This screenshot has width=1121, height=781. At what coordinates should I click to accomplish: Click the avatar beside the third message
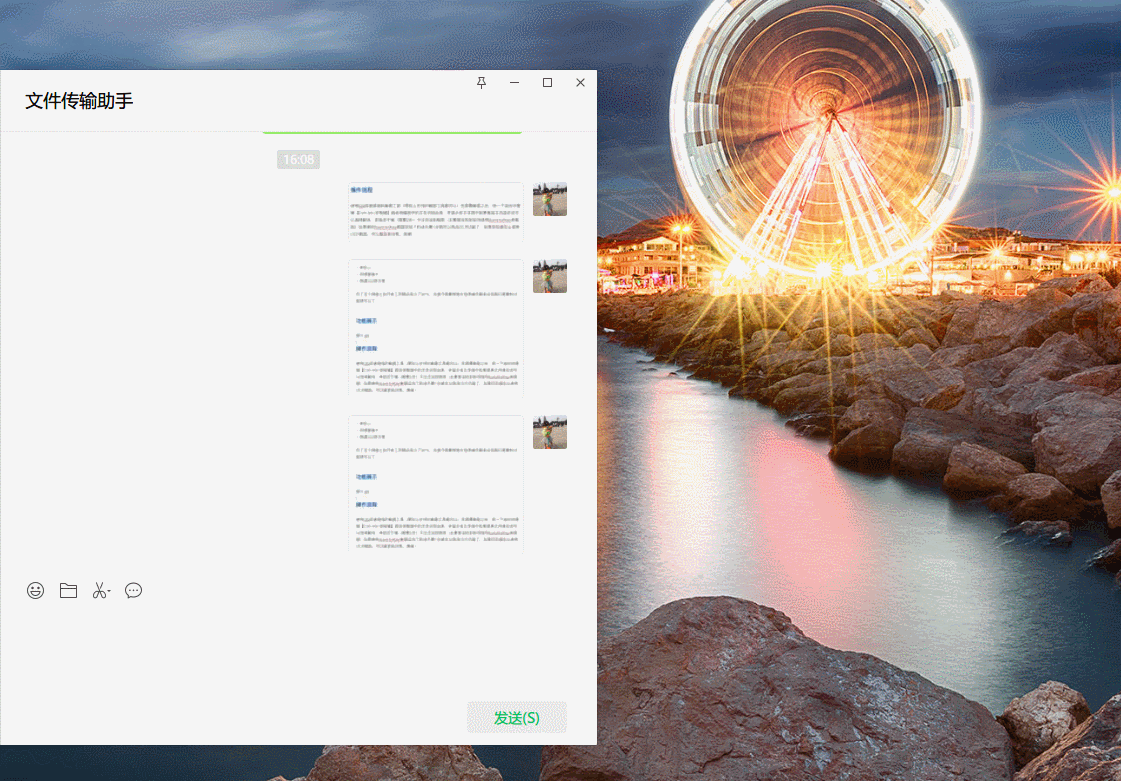click(x=550, y=432)
